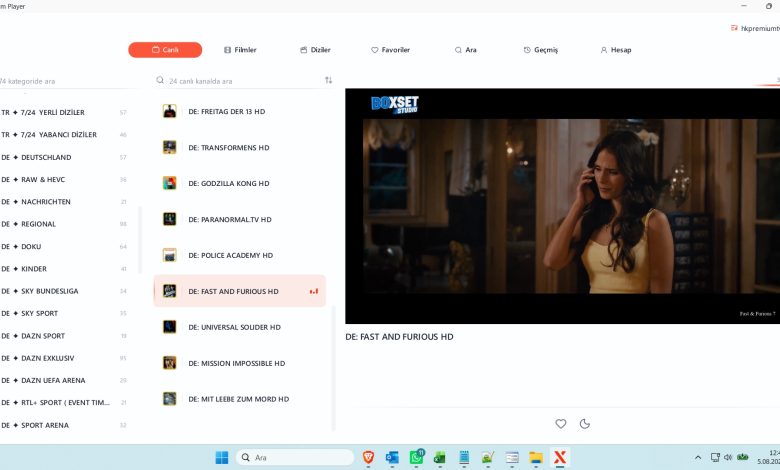
Task: Open the Hesap account tab
Action: tap(616, 50)
